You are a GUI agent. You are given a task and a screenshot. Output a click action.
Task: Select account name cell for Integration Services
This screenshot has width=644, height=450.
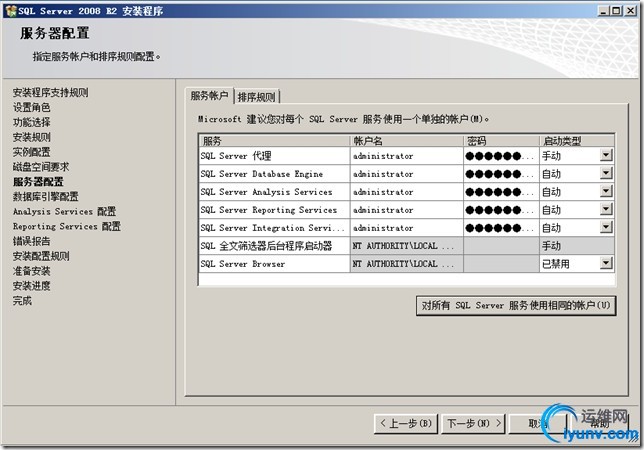point(407,228)
